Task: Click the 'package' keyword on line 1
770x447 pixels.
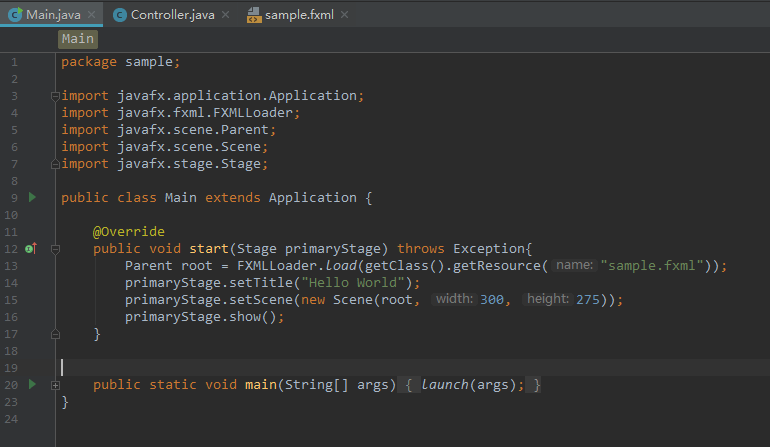Action: (89, 62)
